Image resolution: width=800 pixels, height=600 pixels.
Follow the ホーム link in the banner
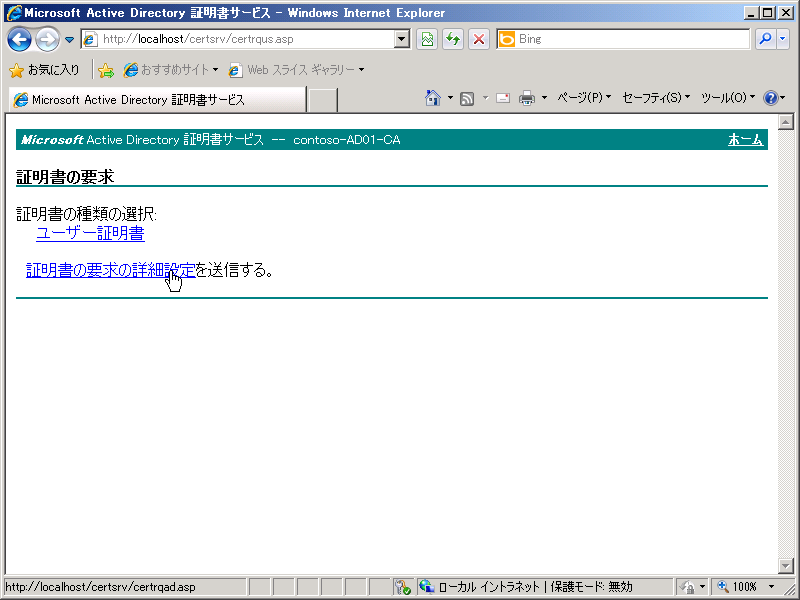(745, 140)
